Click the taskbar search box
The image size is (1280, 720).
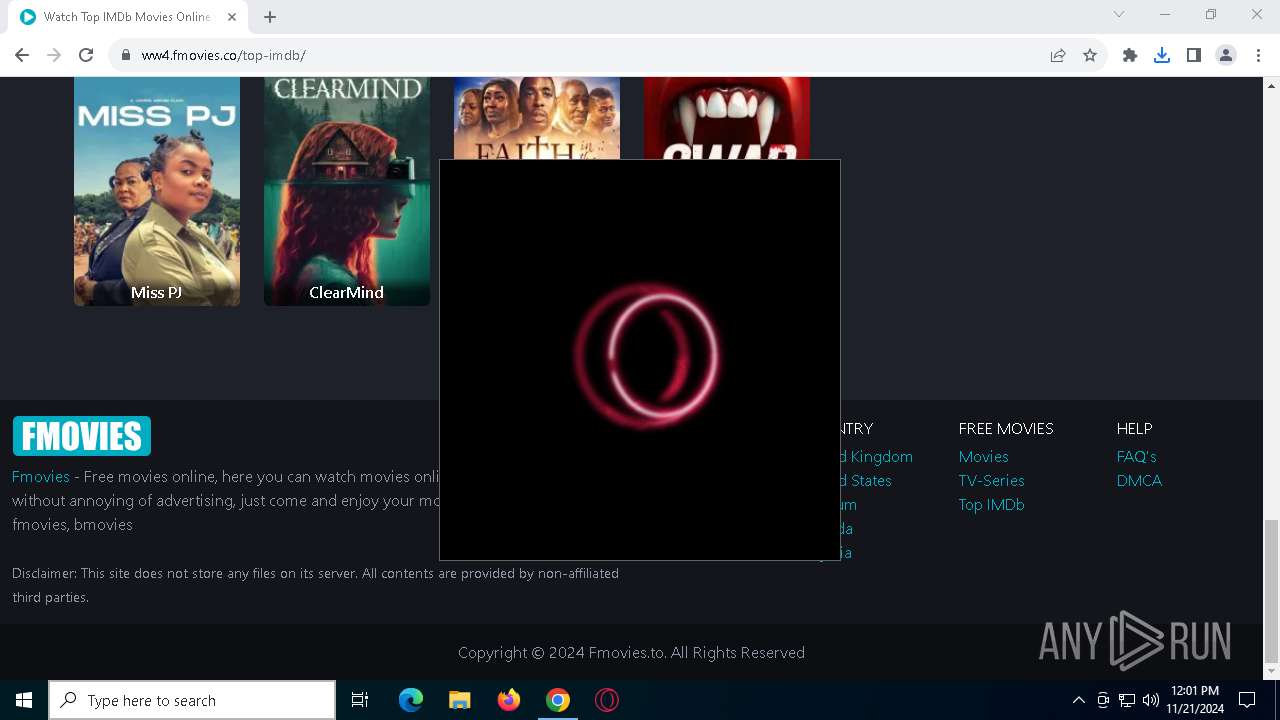pos(192,700)
